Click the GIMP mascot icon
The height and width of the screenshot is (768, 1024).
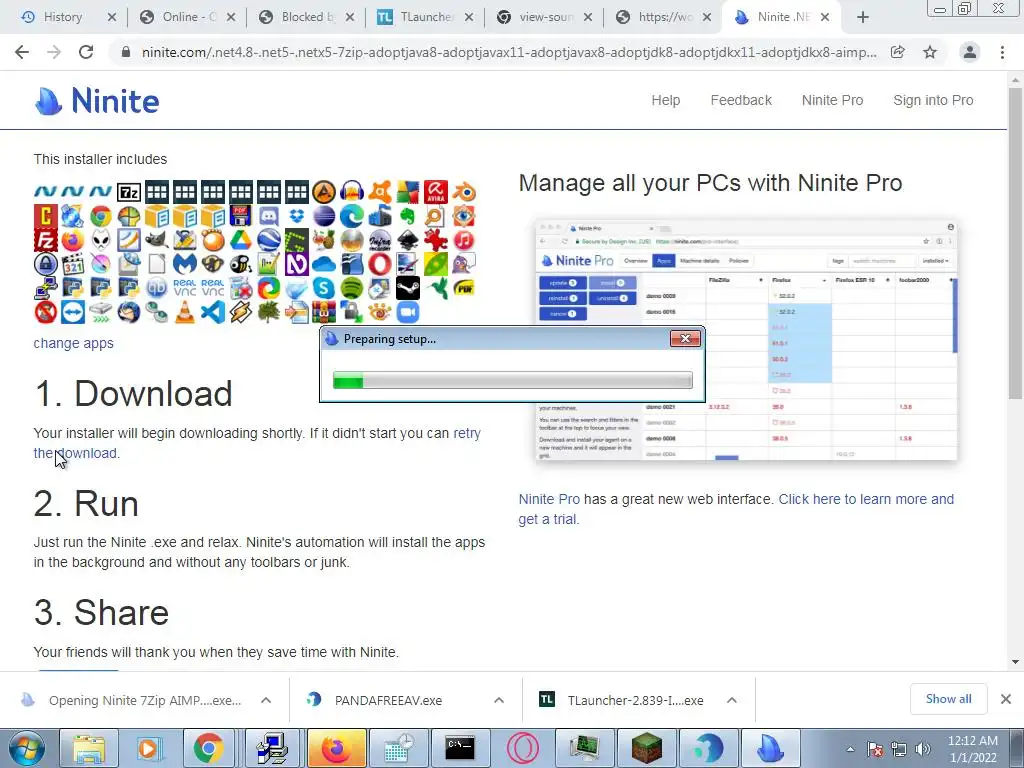157,240
